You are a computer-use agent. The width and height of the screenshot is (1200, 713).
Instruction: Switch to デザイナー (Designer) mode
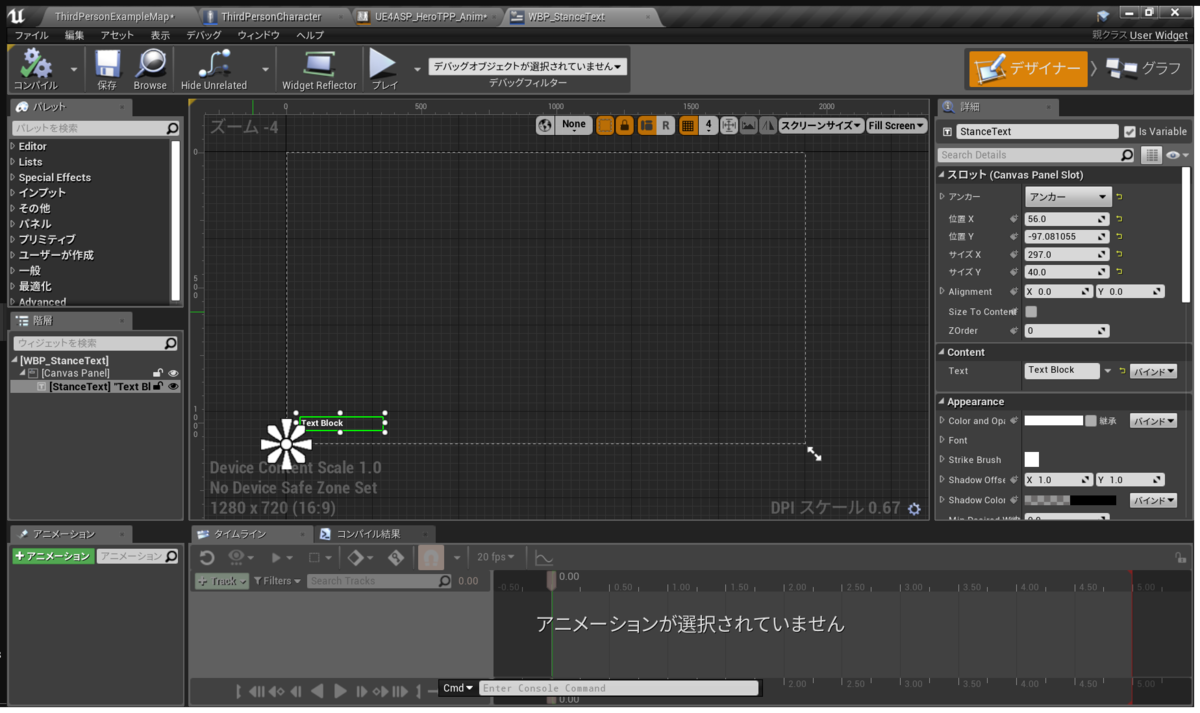click(x=1028, y=68)
